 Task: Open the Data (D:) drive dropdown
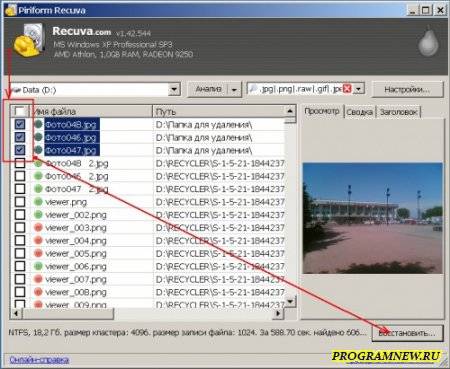tap(174, 90)
